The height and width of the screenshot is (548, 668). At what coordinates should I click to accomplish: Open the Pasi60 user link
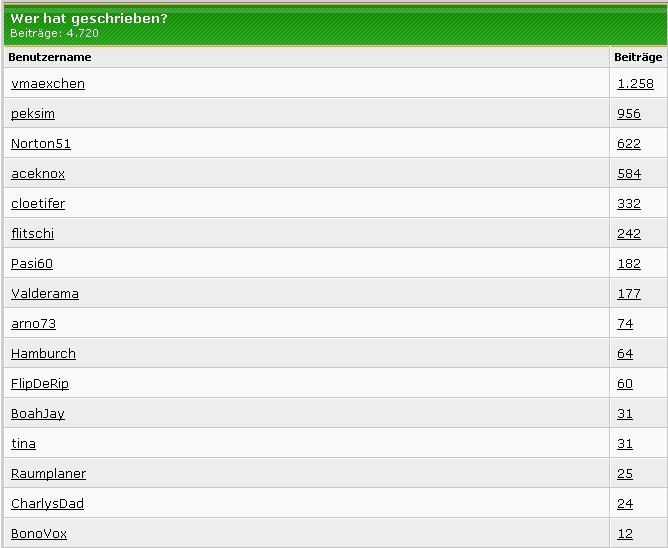click(x=31, y=264)
